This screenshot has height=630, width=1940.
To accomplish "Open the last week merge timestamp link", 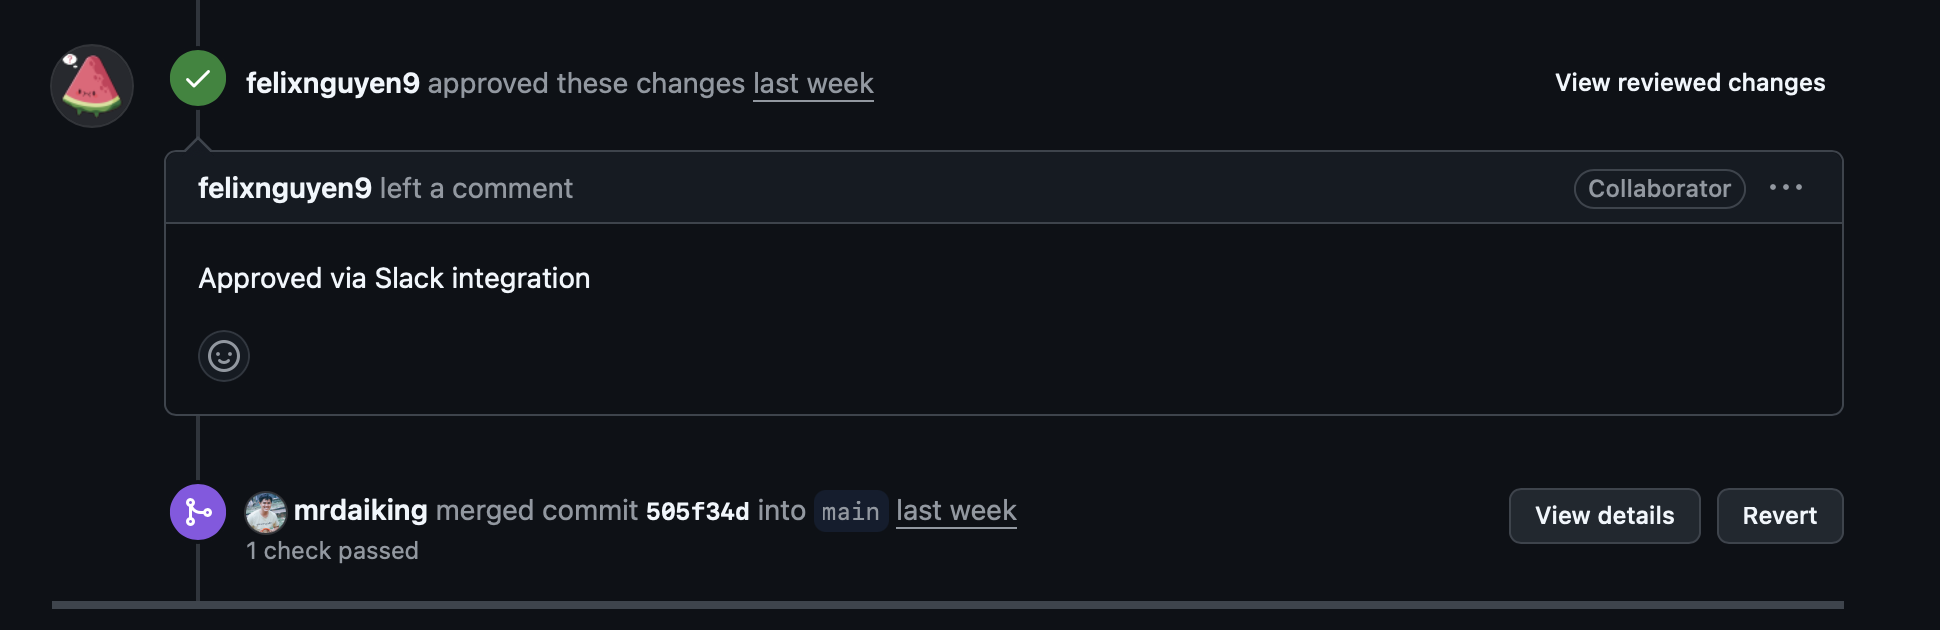I will coord(956,511).
